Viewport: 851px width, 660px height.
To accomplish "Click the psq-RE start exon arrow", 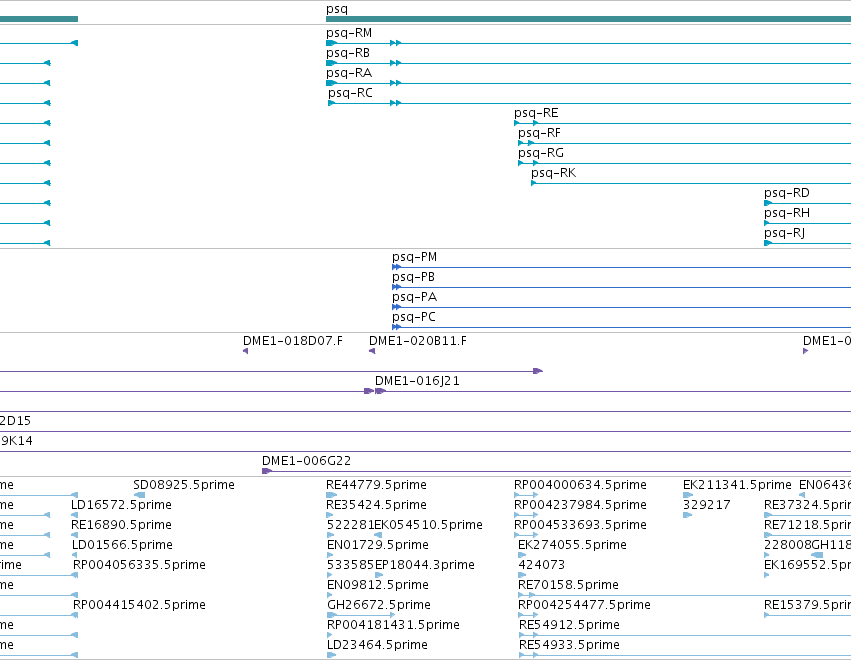I will click(517, 123).
